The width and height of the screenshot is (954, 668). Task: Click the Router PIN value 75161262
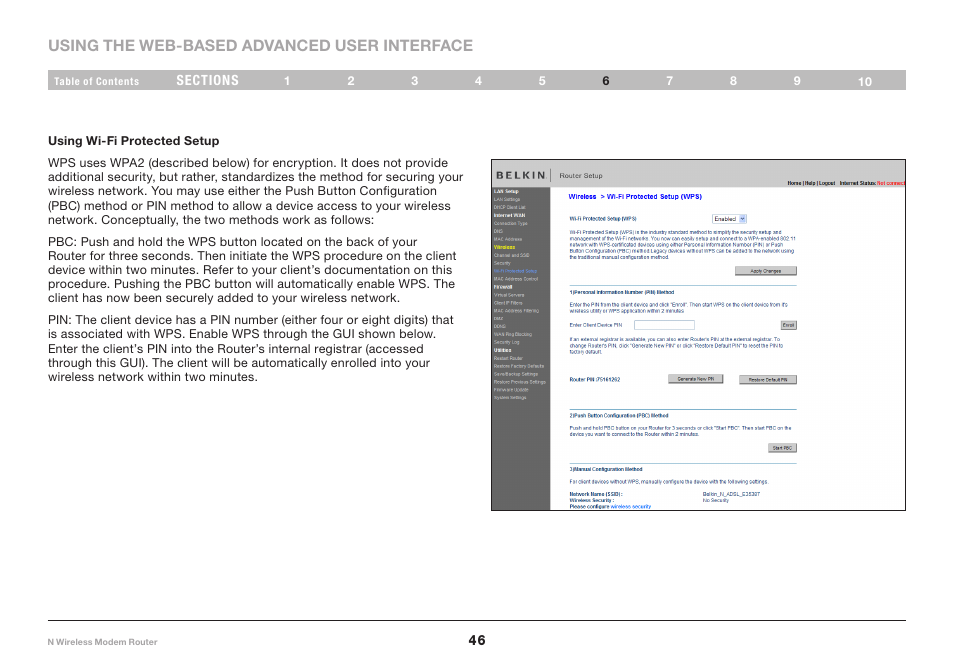coord(608,380)
